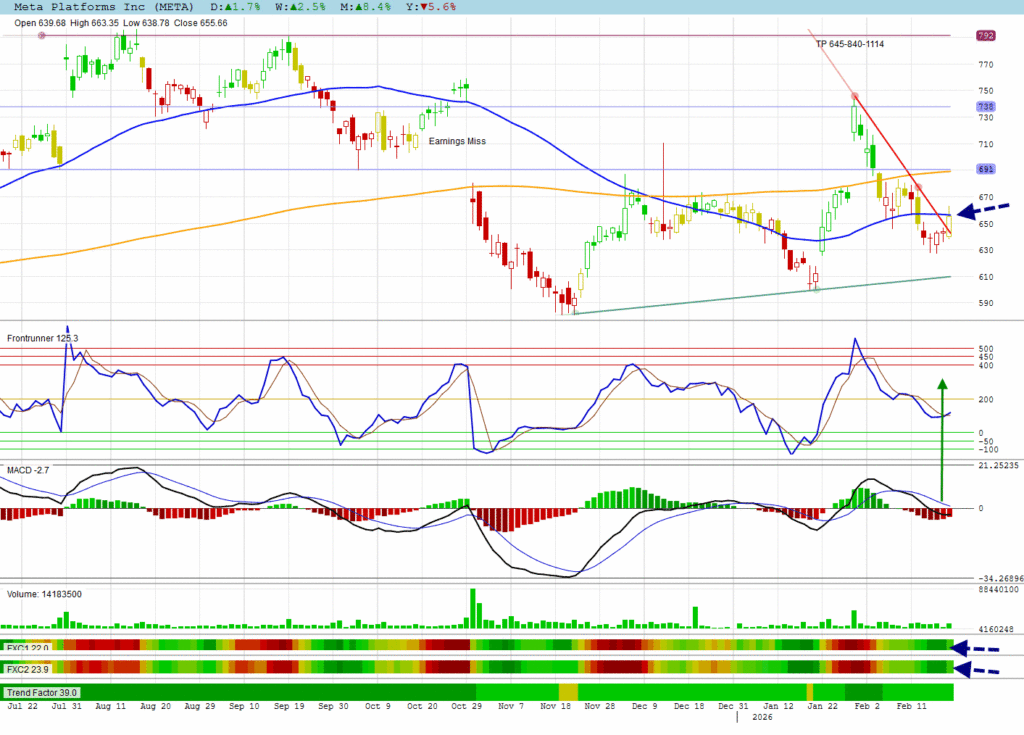1024x735 pixels.
Task: Click the MACD -2.7 indicator label
Action: pos(28,469)
